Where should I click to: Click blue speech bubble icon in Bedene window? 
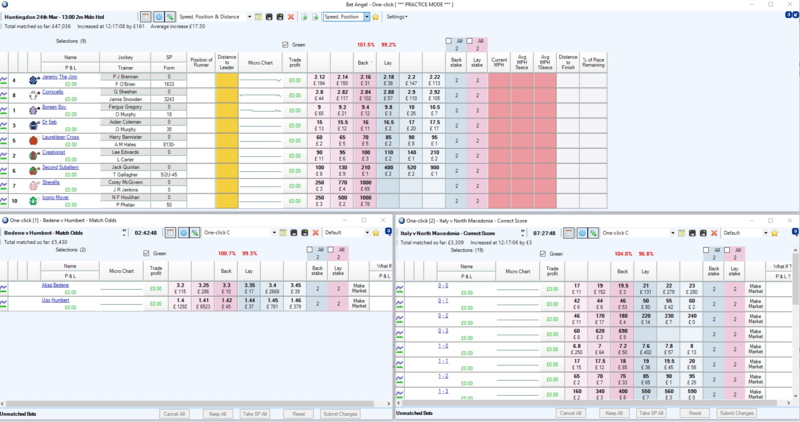tap(388, 232)
